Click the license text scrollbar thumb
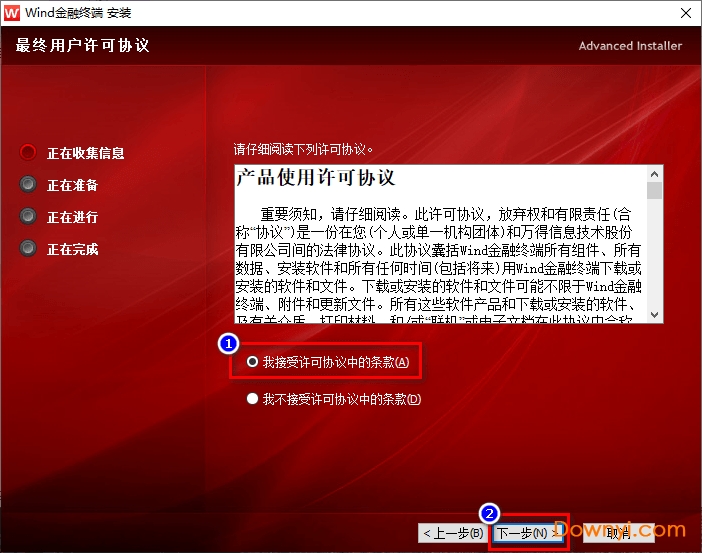The height and width of the screenshot is (553, 702). (x=654, y=191)
